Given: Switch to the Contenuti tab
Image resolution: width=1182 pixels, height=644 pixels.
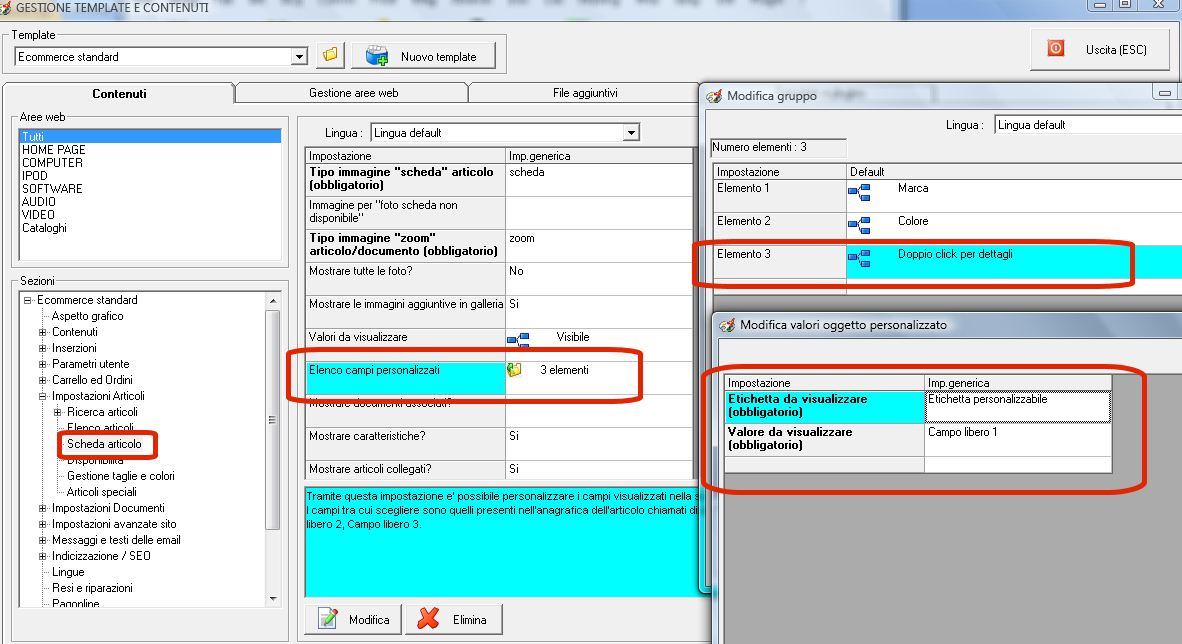Looking at the screenshot, I should (x=119, y=94).
